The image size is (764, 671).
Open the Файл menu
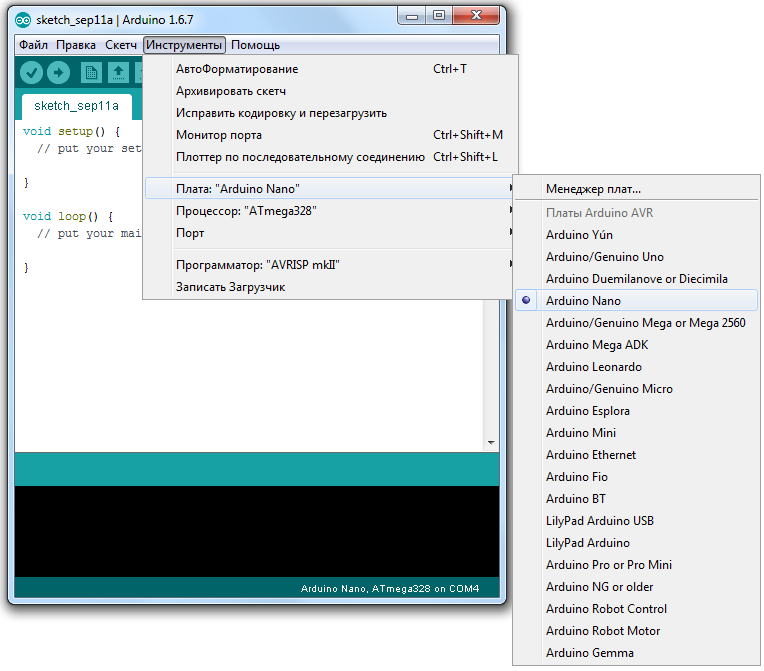(x=33, y=45)
